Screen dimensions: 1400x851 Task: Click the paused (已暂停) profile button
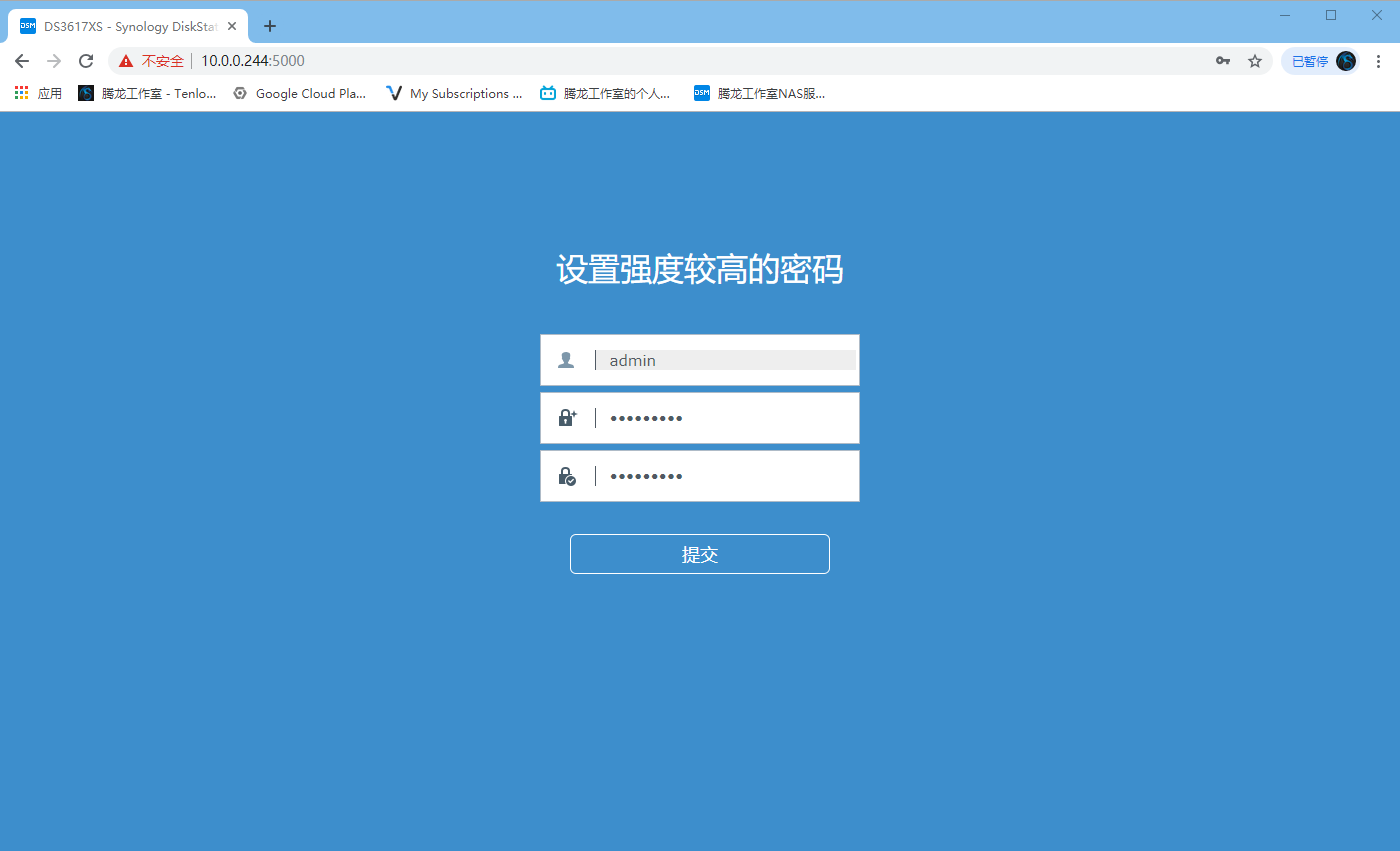click(1321, 61)
